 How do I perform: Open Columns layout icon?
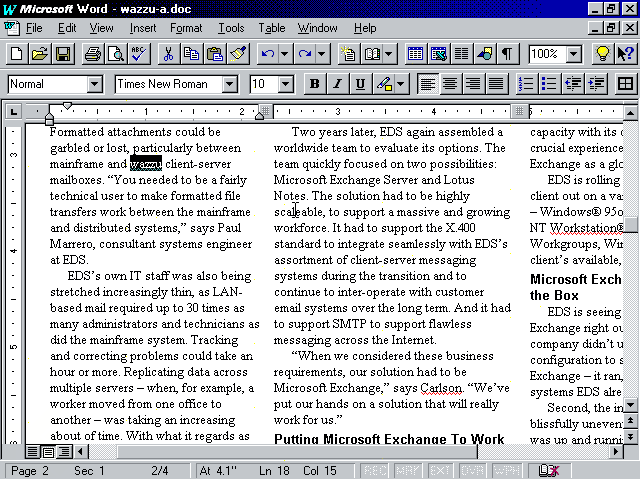tap(462, 54)
